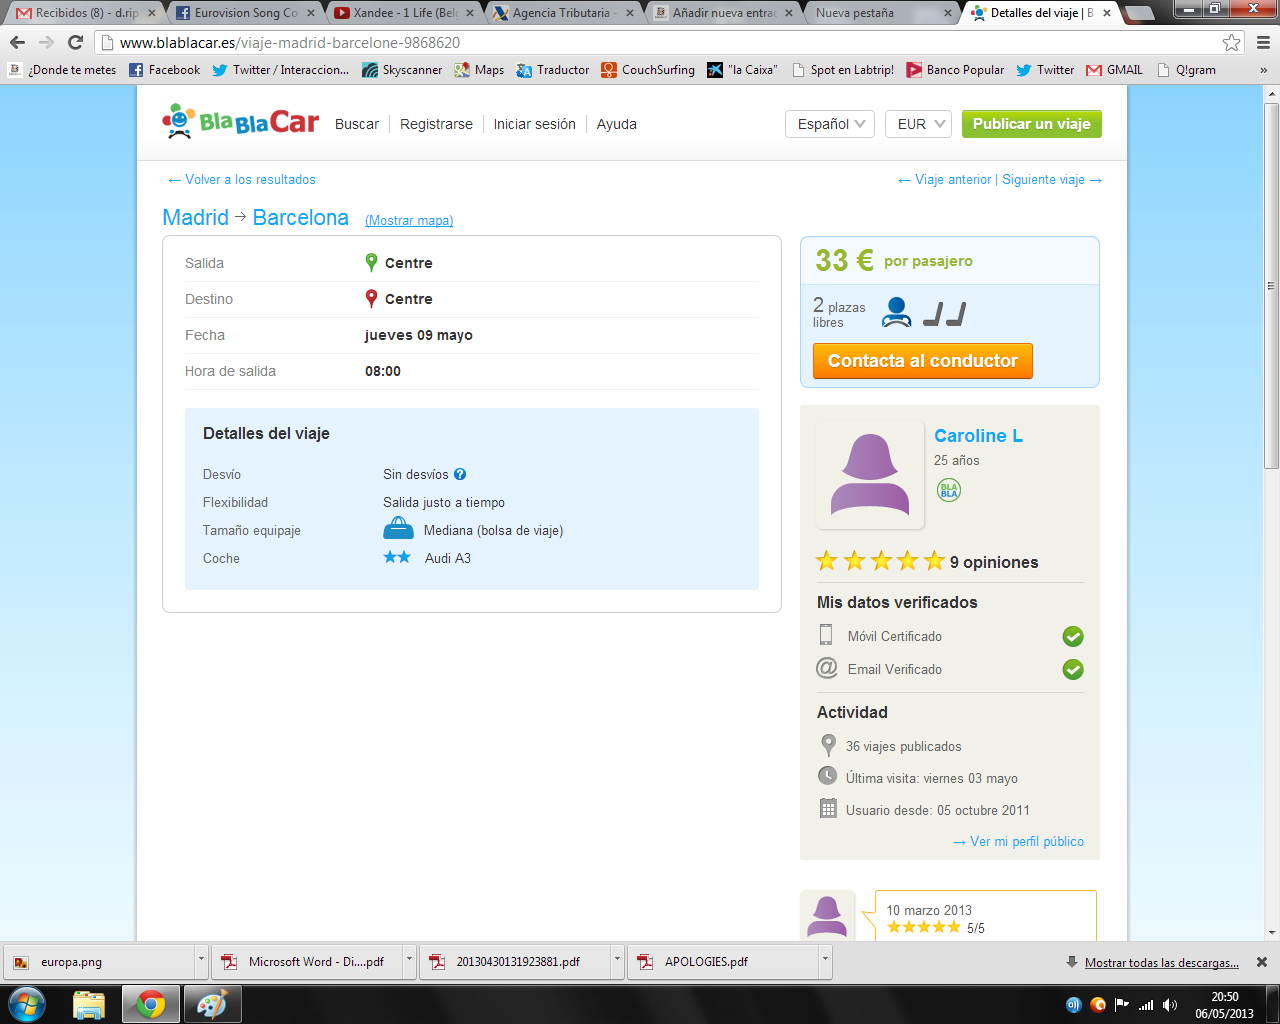Image resolution: width=1280 pixels, height=1024 pixels.
Task: Click the Skyscanner bookmark
Action: coord(402,70)
